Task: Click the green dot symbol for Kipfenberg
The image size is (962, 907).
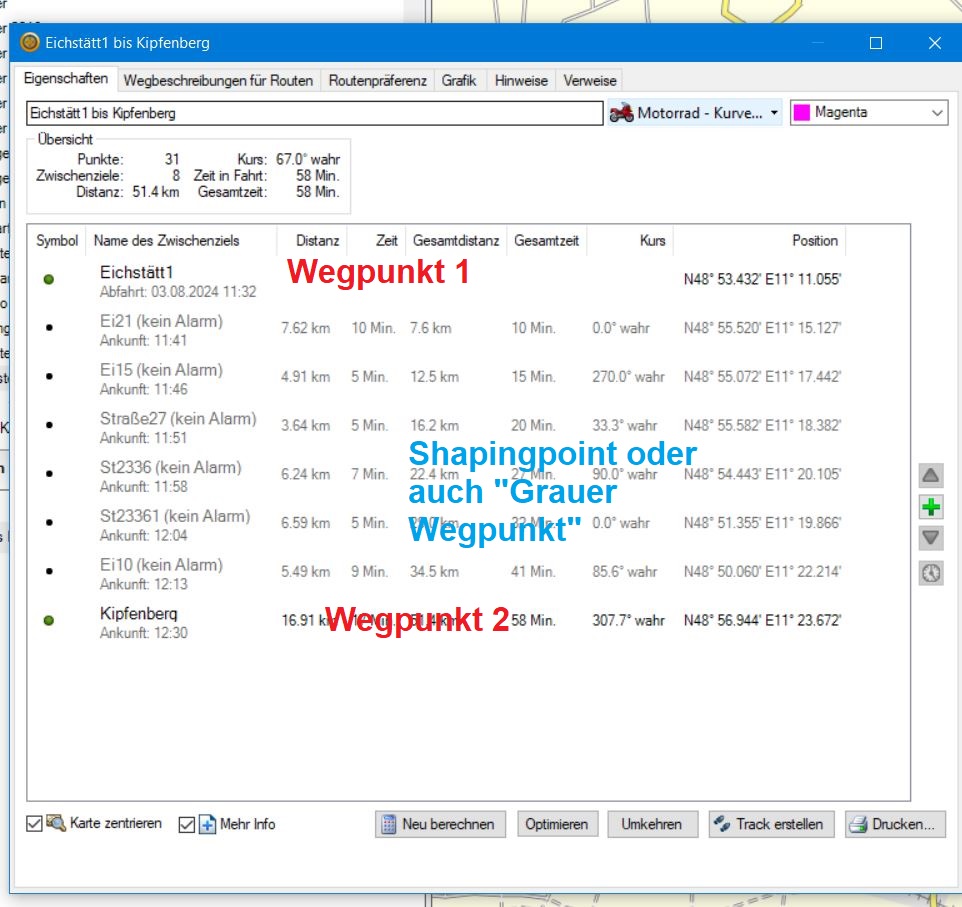Action: [49, 620]
